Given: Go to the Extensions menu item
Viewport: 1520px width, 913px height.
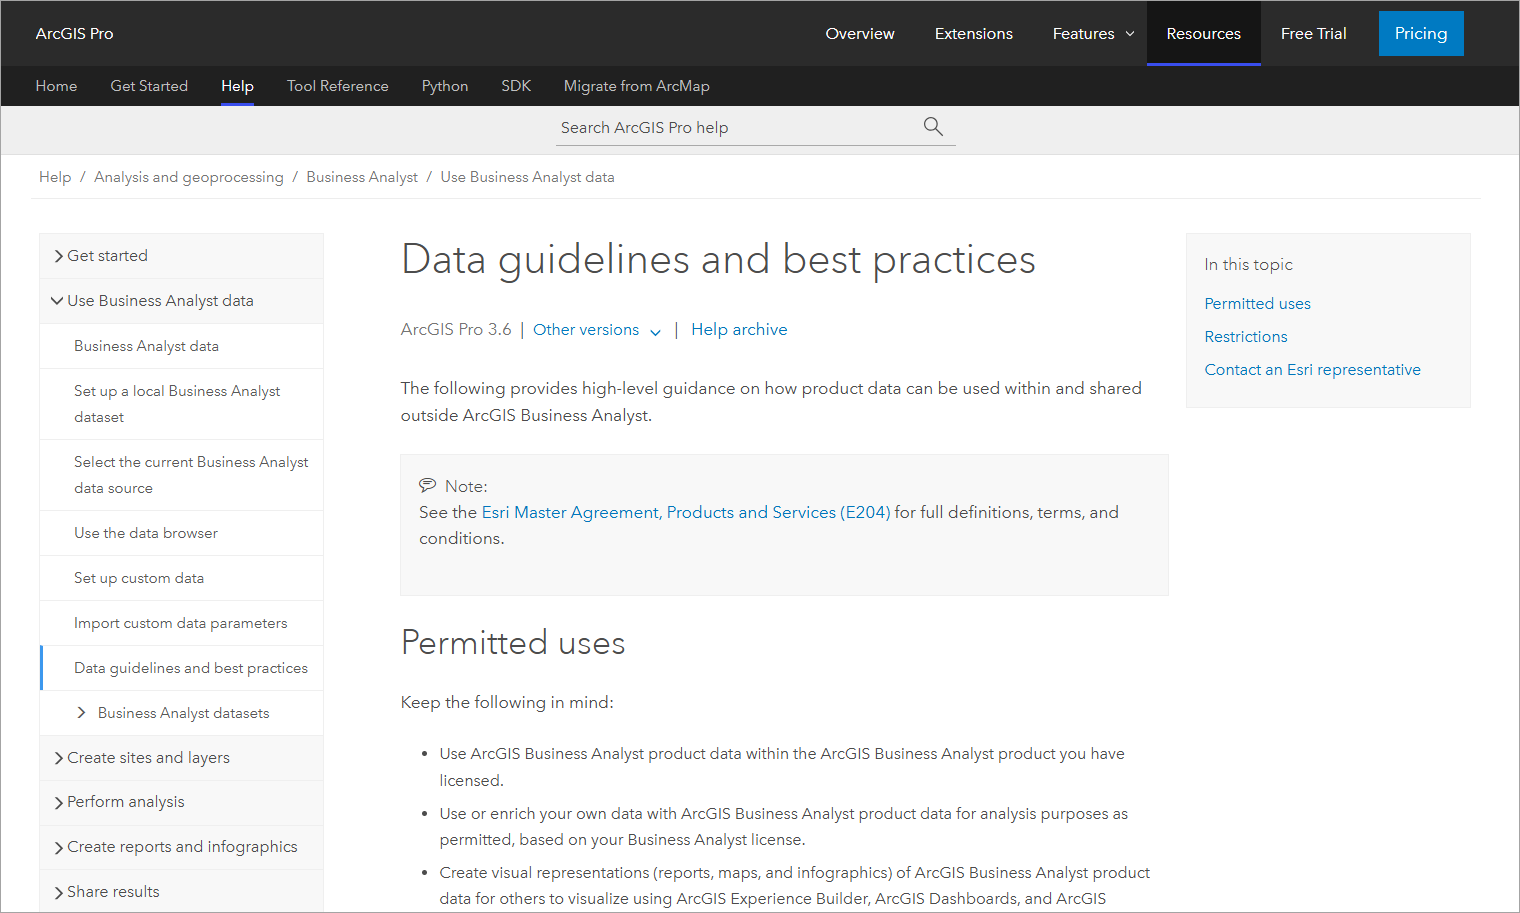Looking at the screenshot, I should pos(973,34).
